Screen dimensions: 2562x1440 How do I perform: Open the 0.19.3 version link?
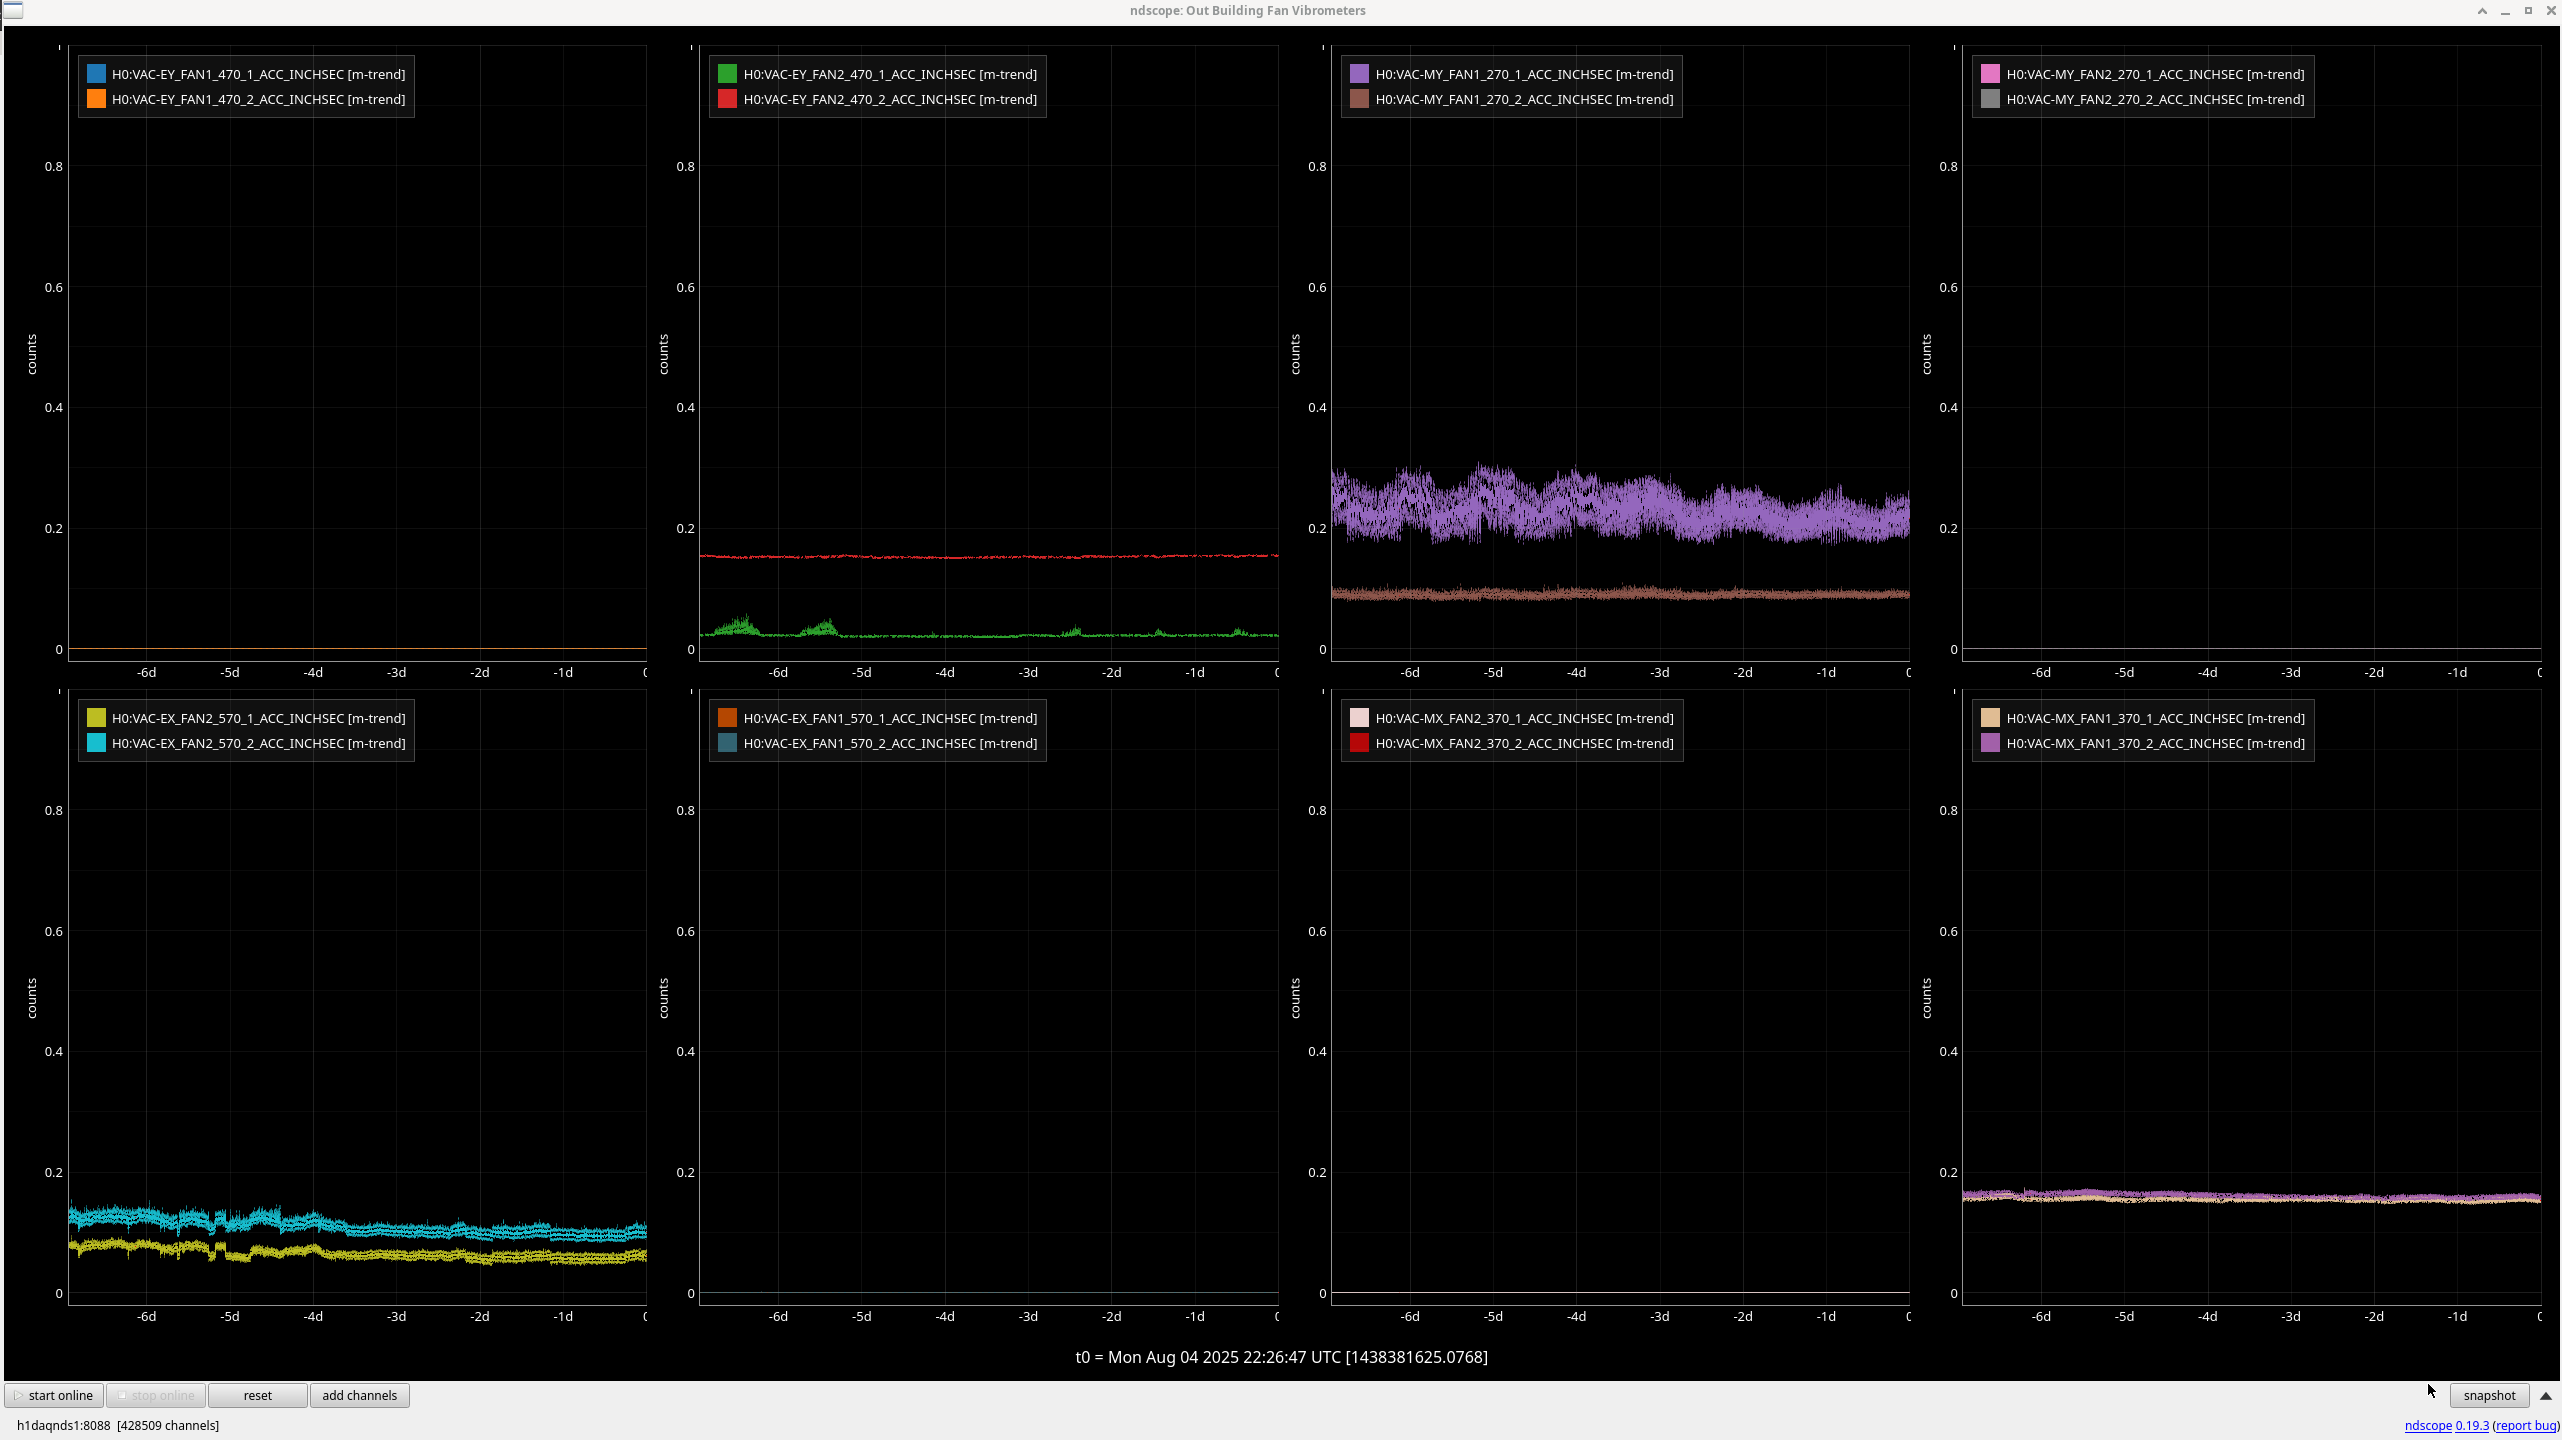tap(2471, 1426)
